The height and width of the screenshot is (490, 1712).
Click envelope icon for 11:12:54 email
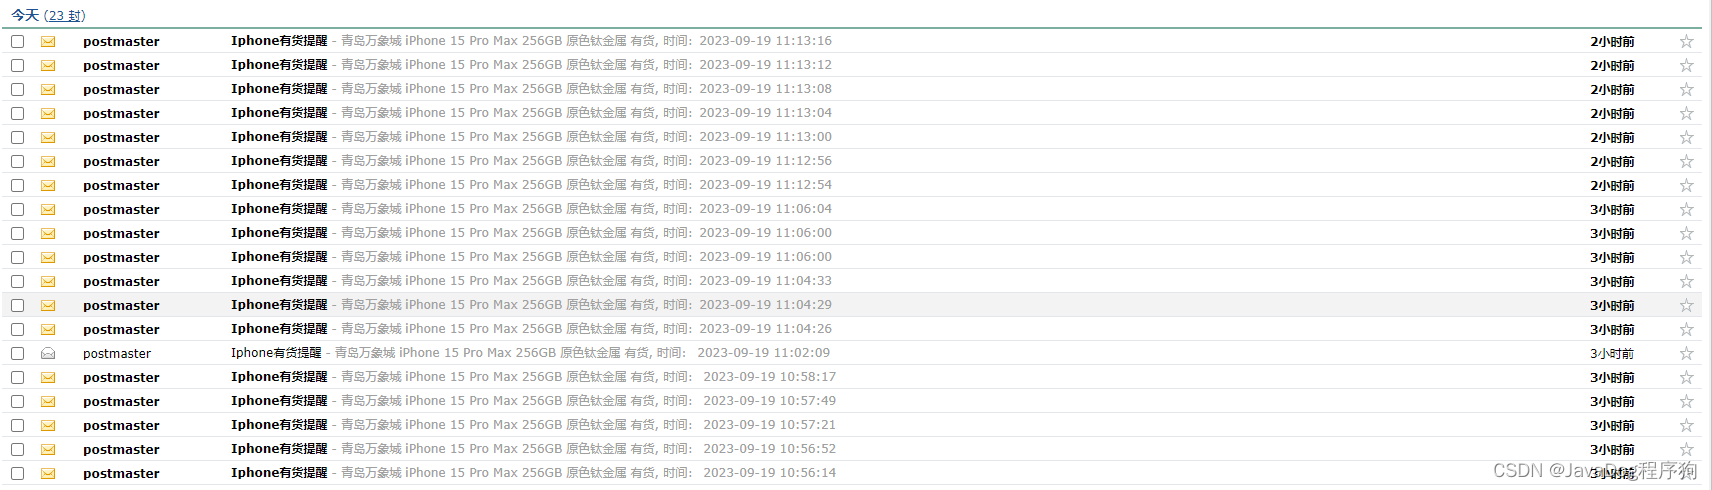(x=48, y=185)
